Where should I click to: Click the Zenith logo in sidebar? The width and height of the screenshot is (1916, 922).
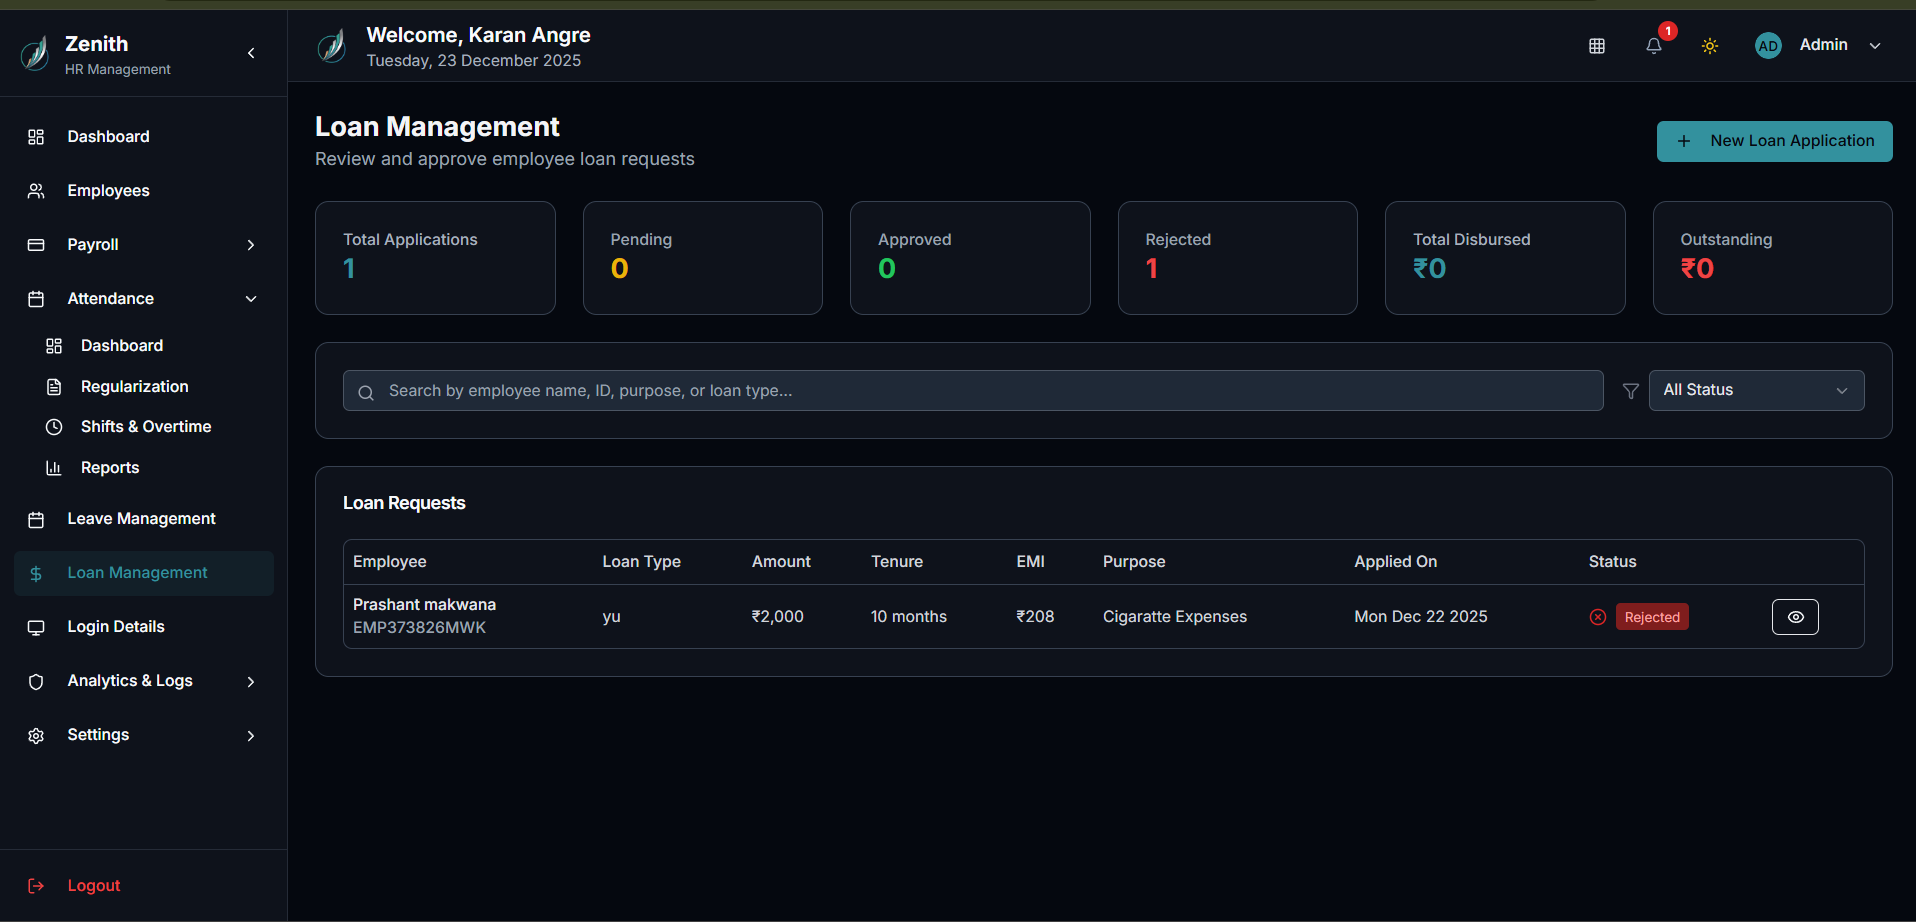pos(35,53)
